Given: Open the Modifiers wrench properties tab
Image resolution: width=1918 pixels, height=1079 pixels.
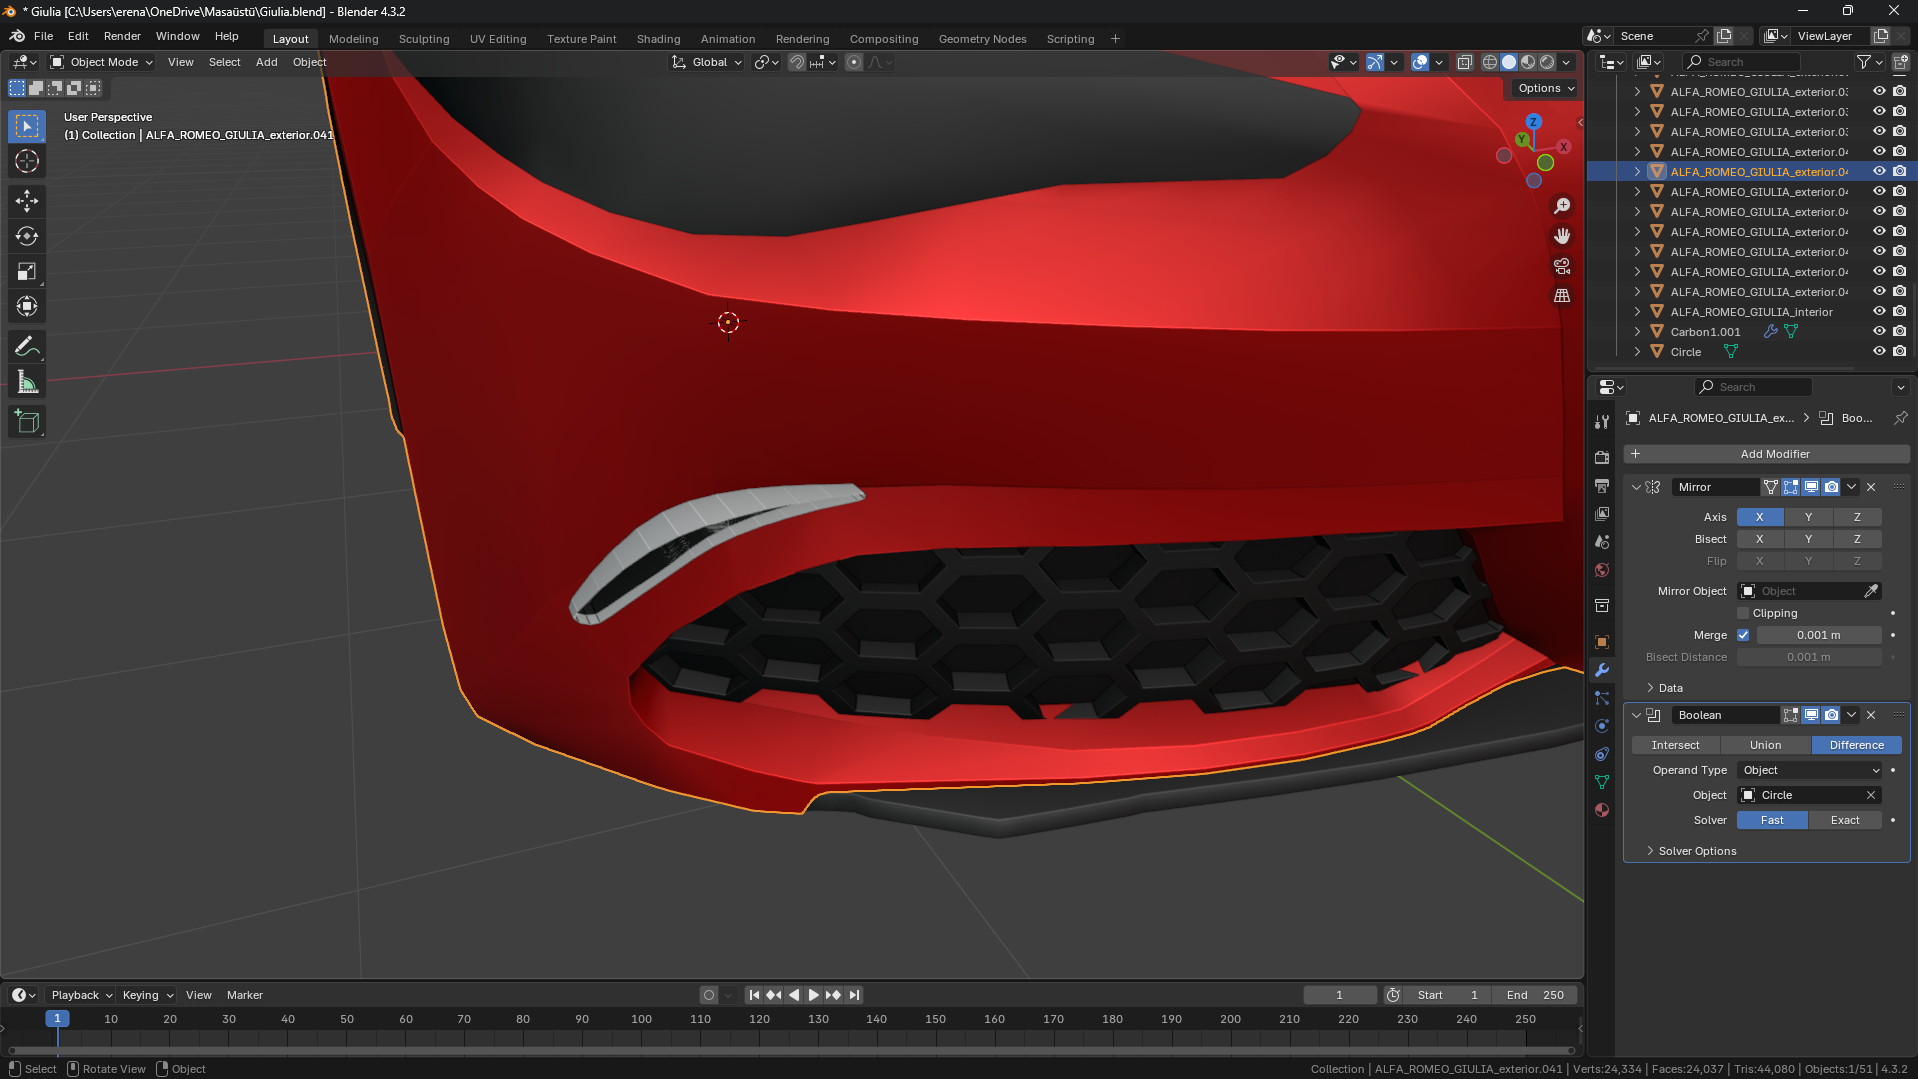Looking at the screenshot, I should [1602, 670].
